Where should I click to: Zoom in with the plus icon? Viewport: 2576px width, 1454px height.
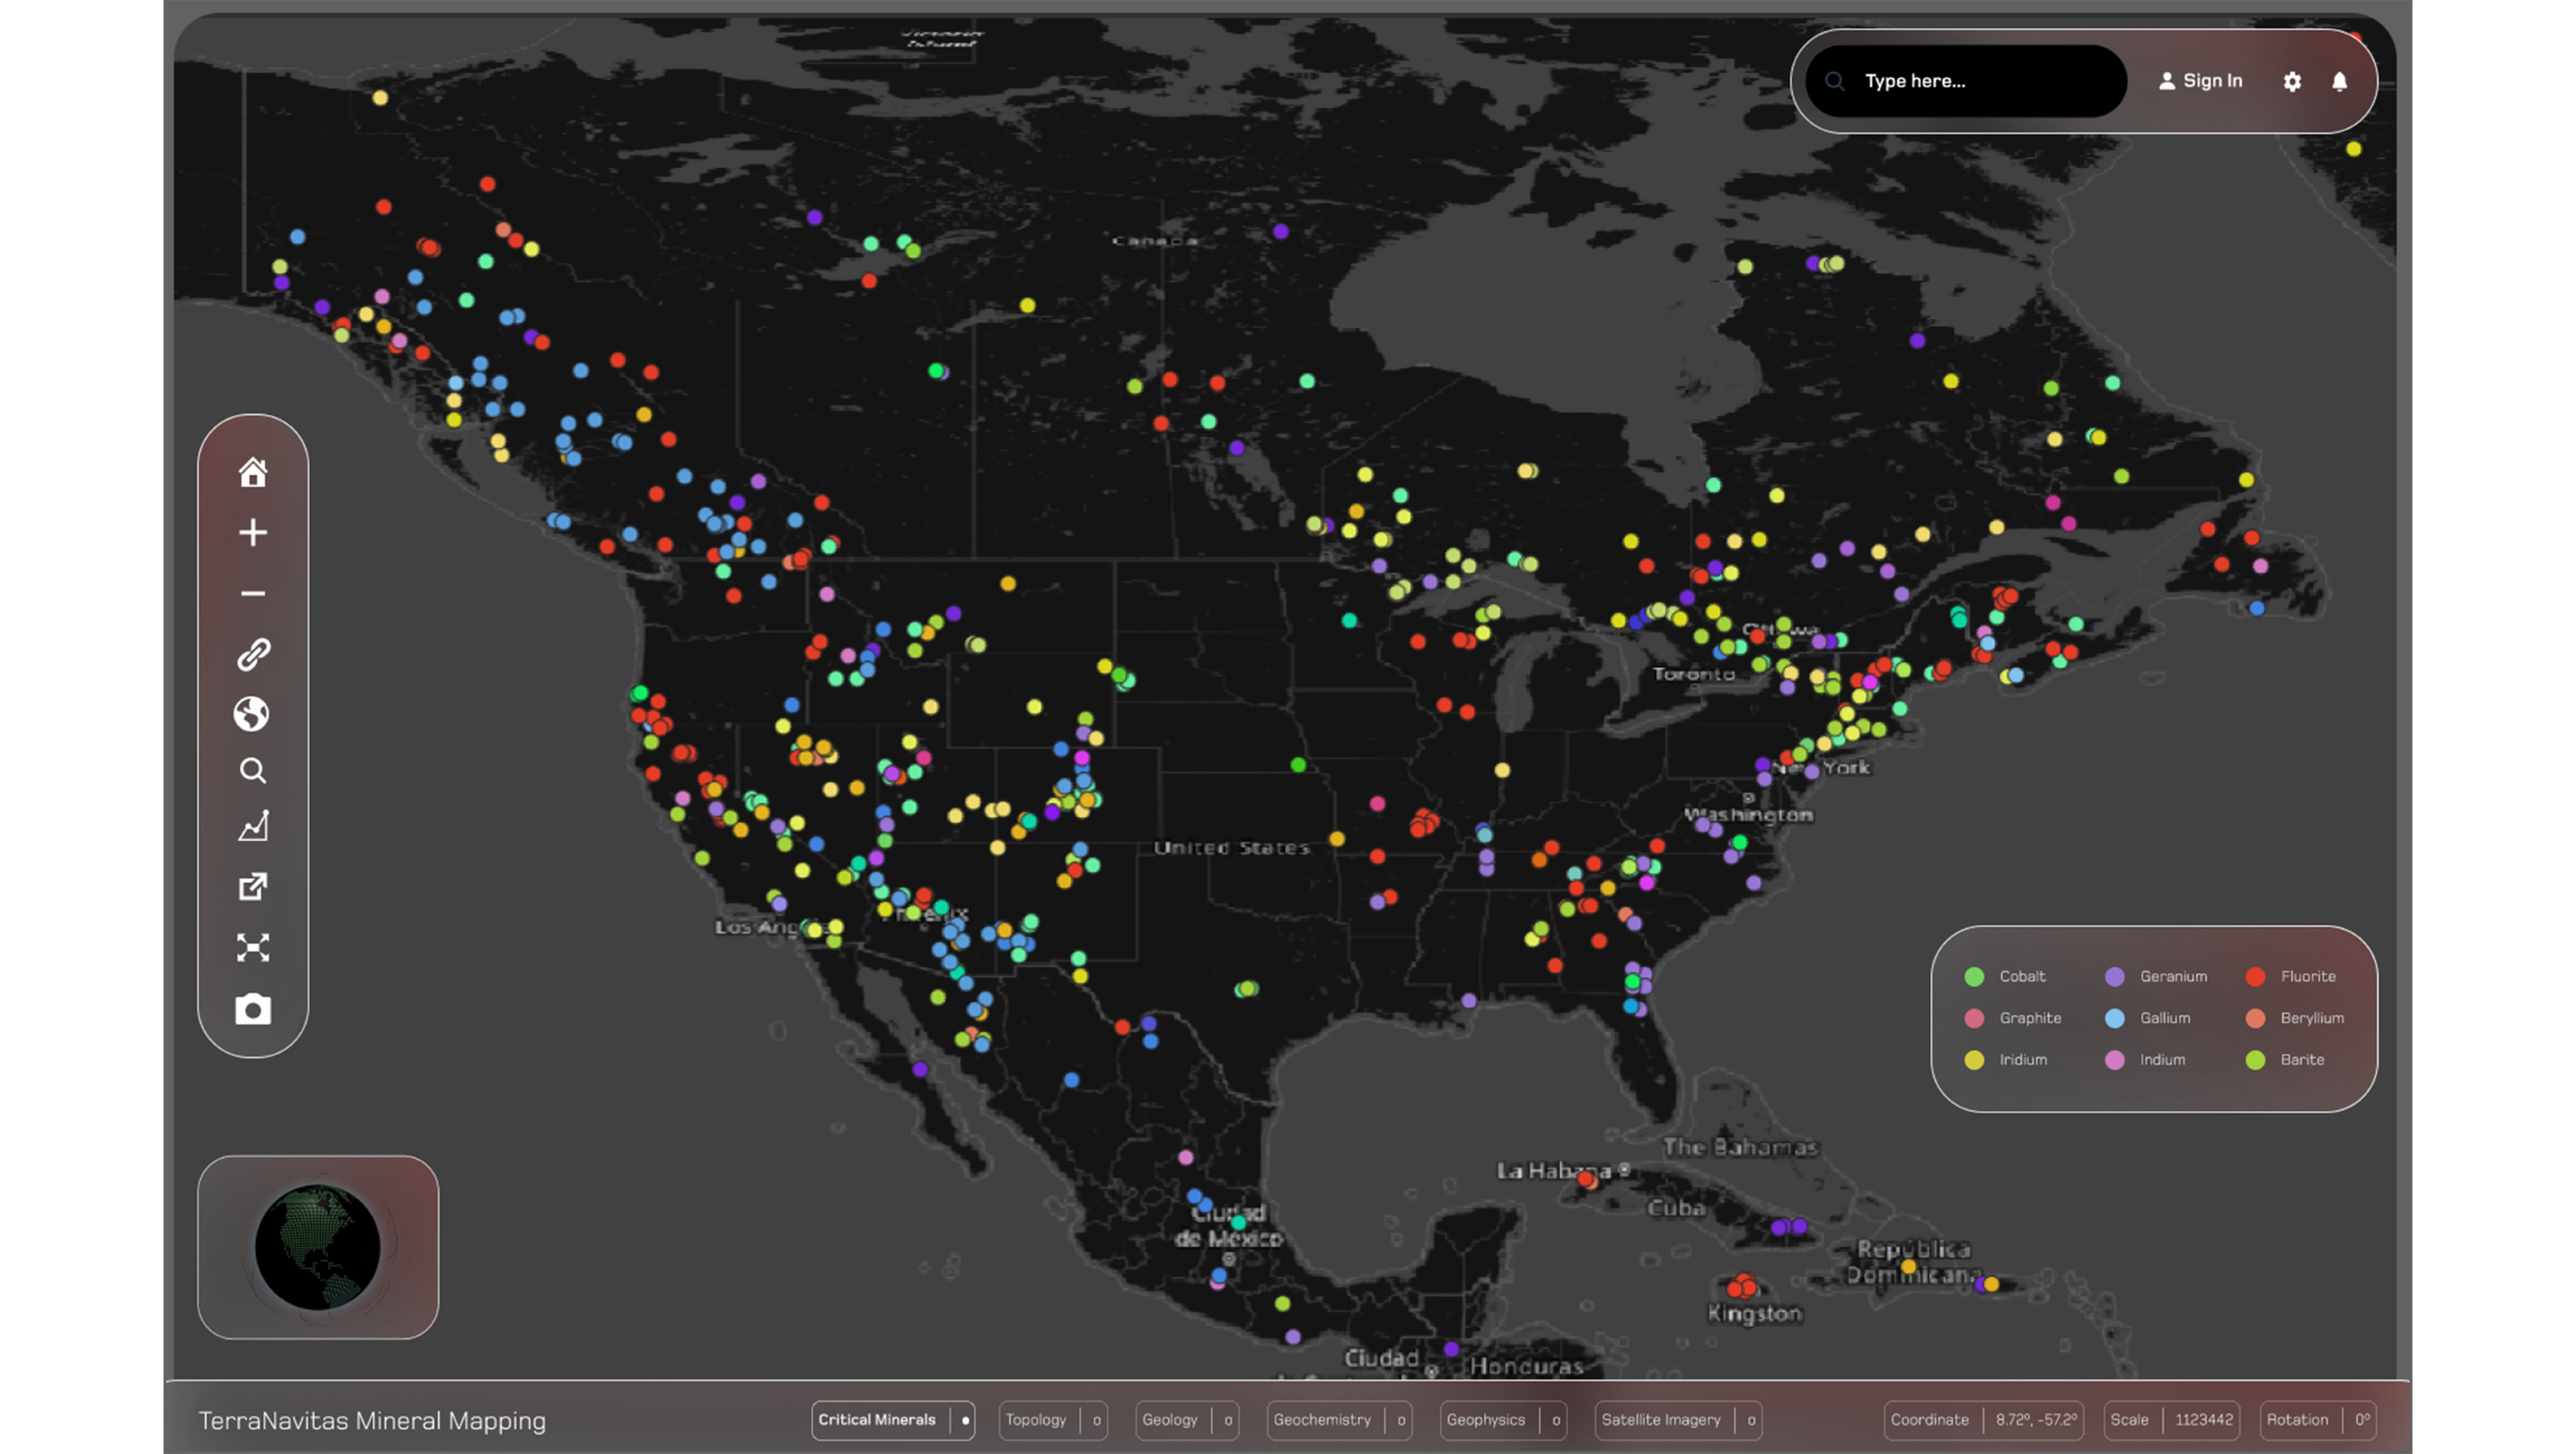[x=253, y=532]
